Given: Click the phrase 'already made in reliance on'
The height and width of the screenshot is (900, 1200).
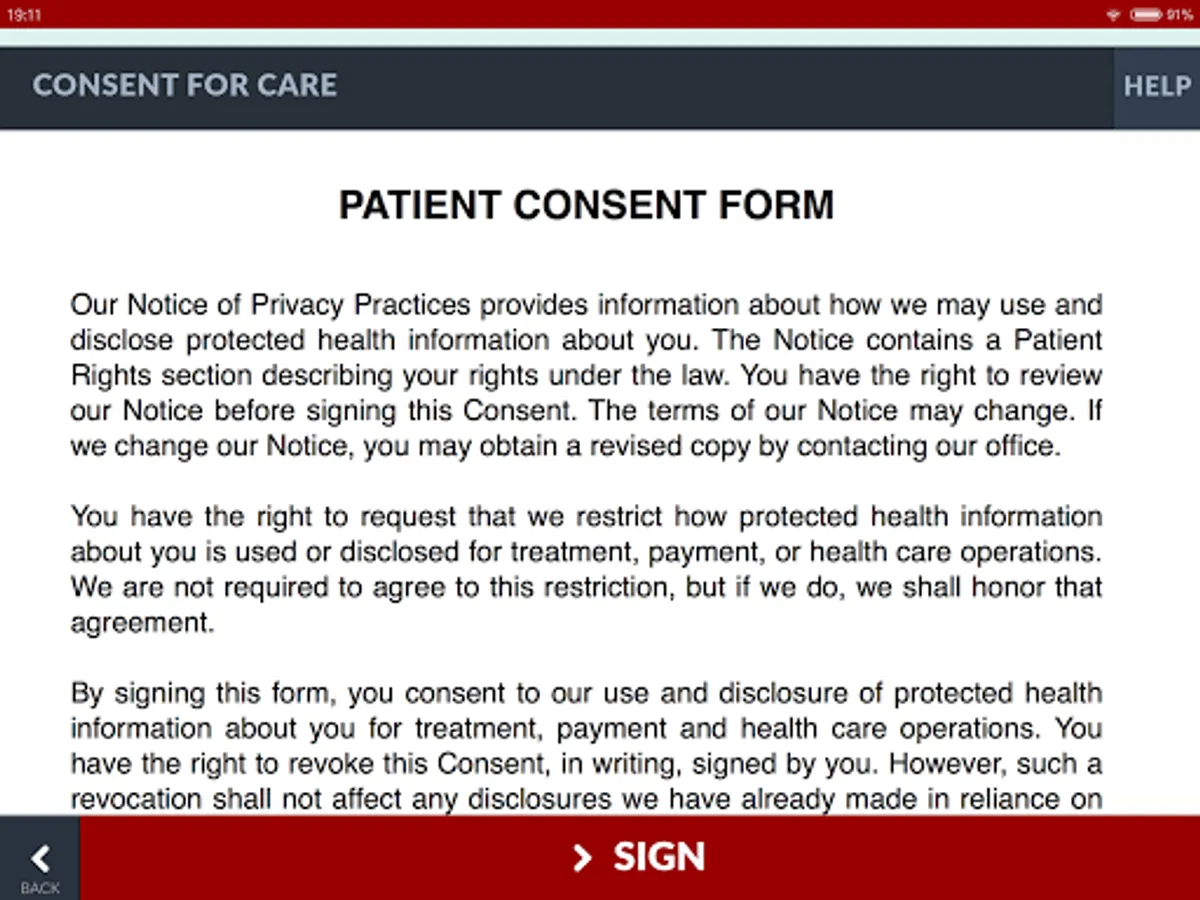Looking at the screenshot, I should click(x=921, y=799).
